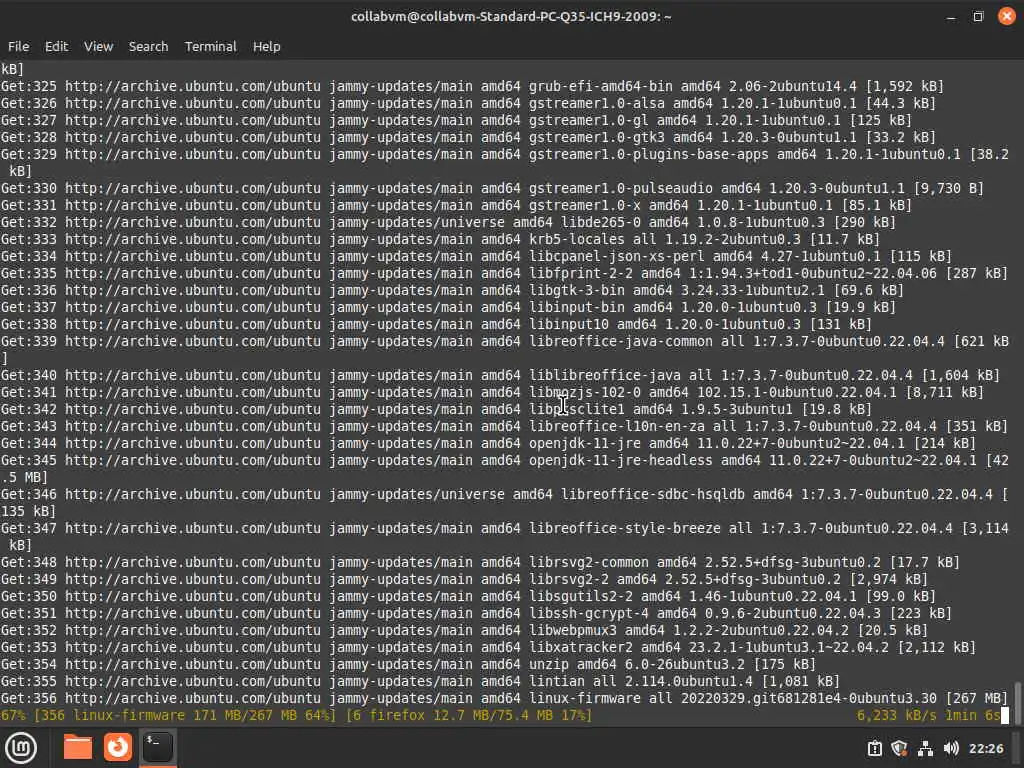Open the 22:26 clock calendar

point(986,748)
